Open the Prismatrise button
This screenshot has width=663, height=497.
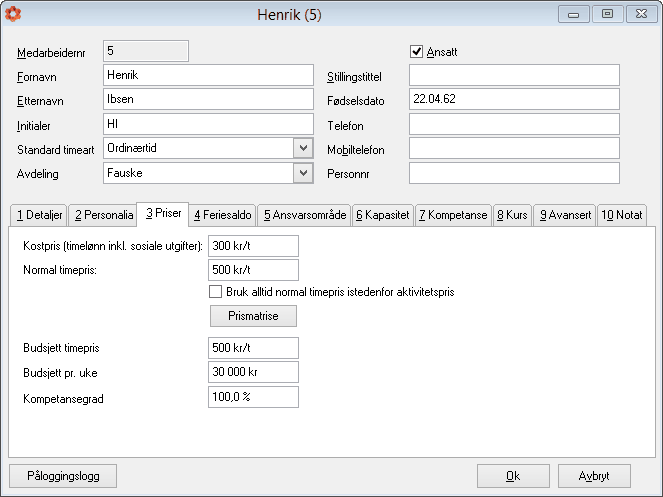253,316
